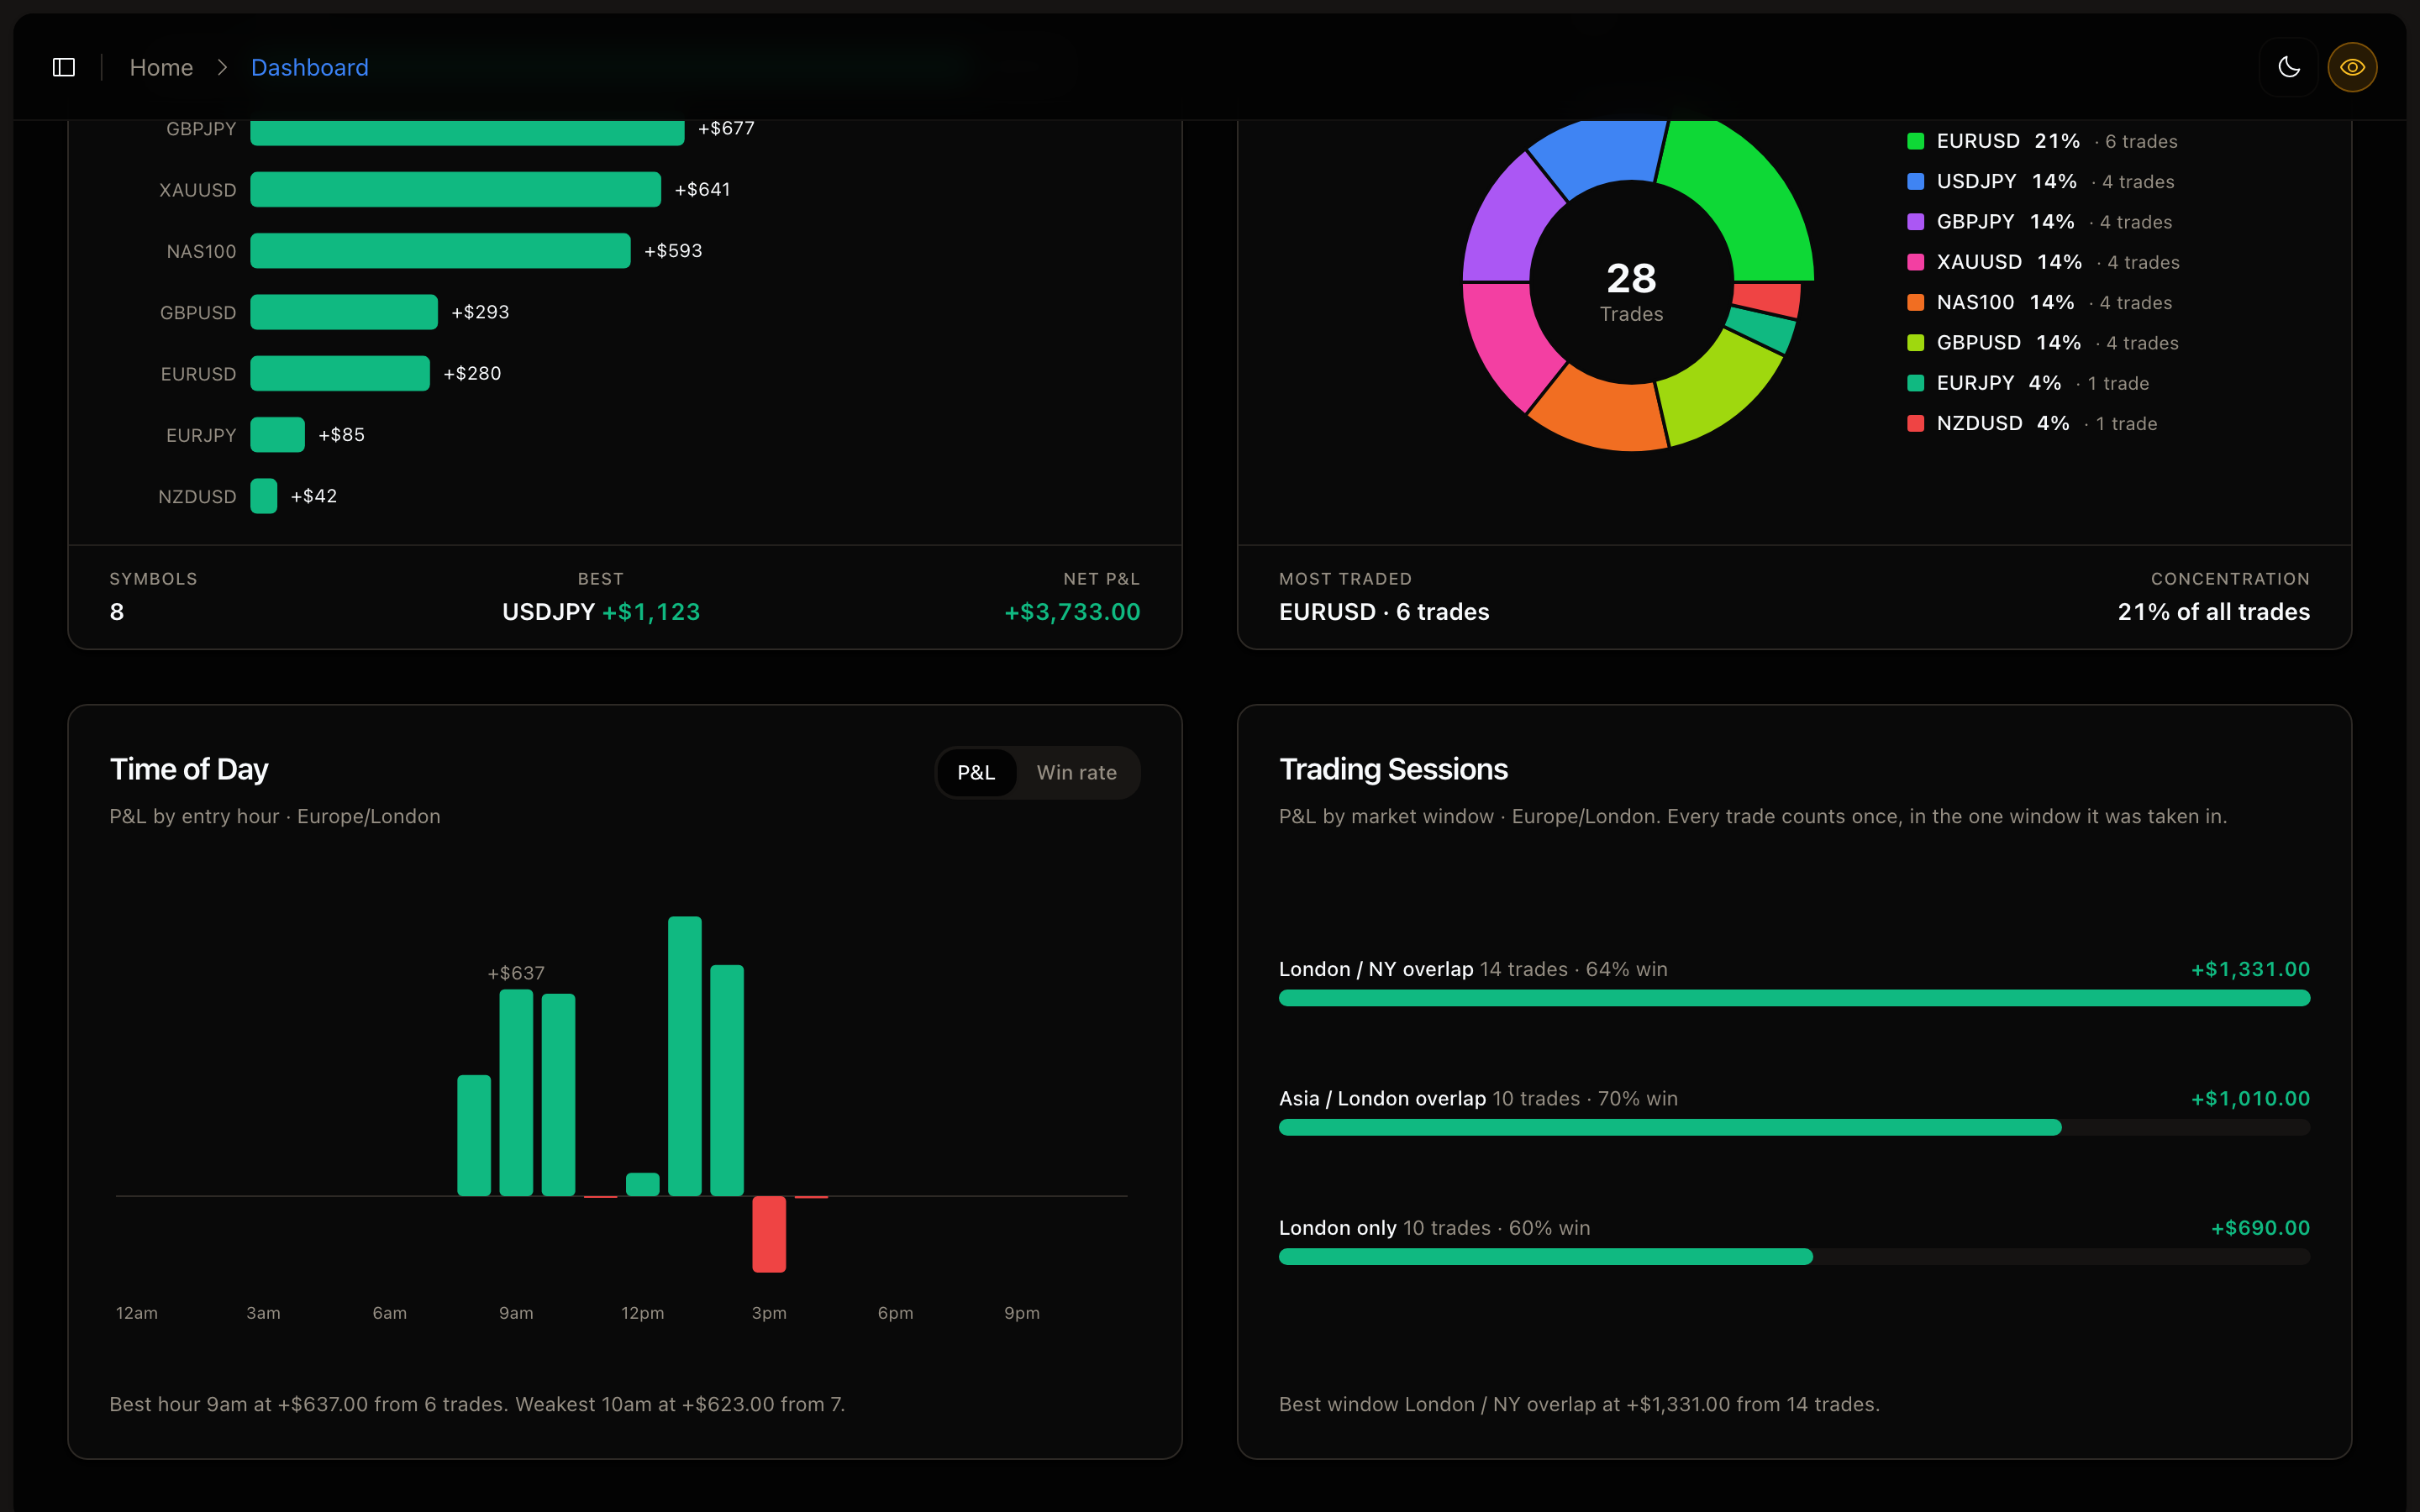Click the GBPJPY purple legend swatch
This screenshot has height=1512, width=2420.
(x=1916, y=222)
